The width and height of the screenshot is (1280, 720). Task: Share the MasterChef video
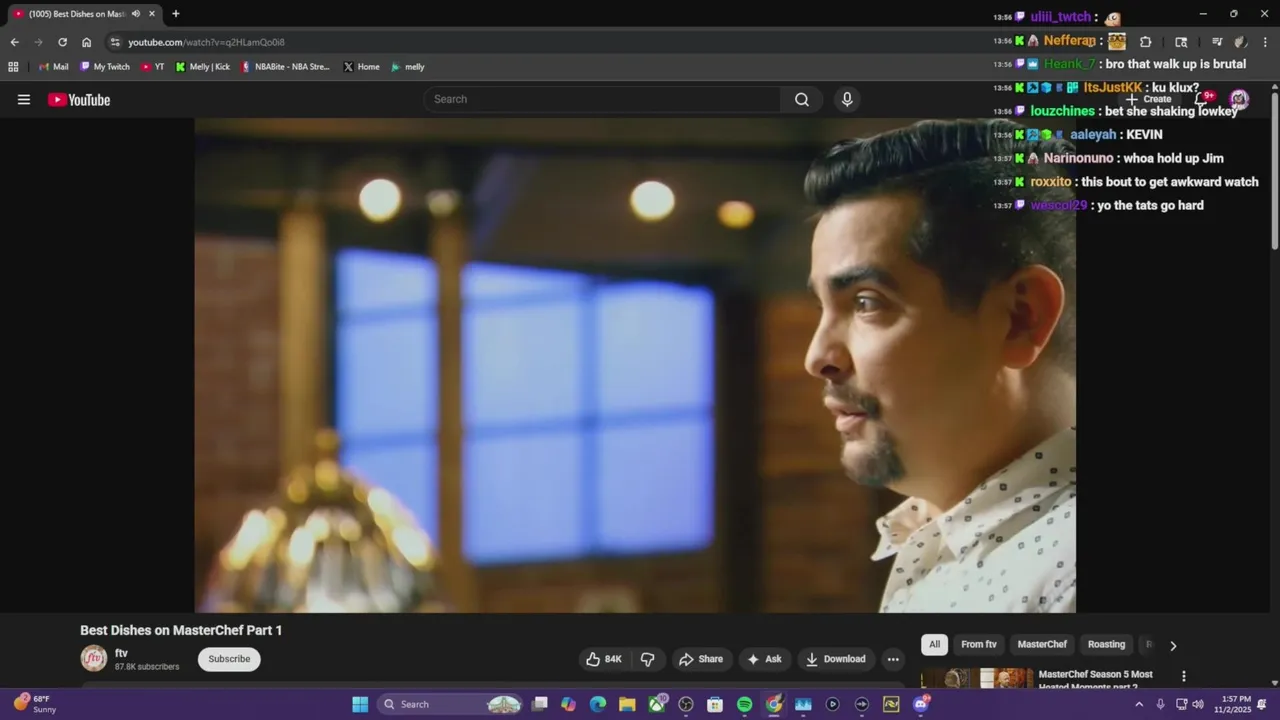pos(700,659)
